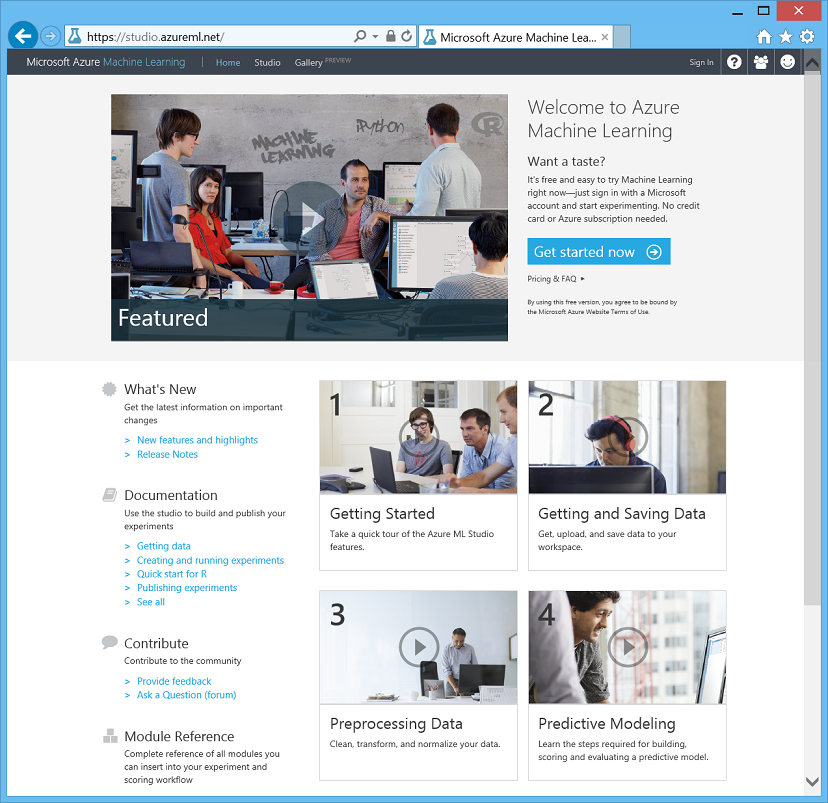Play the Getting and Saving Data video
828x803 pixels.
point(627,436)
